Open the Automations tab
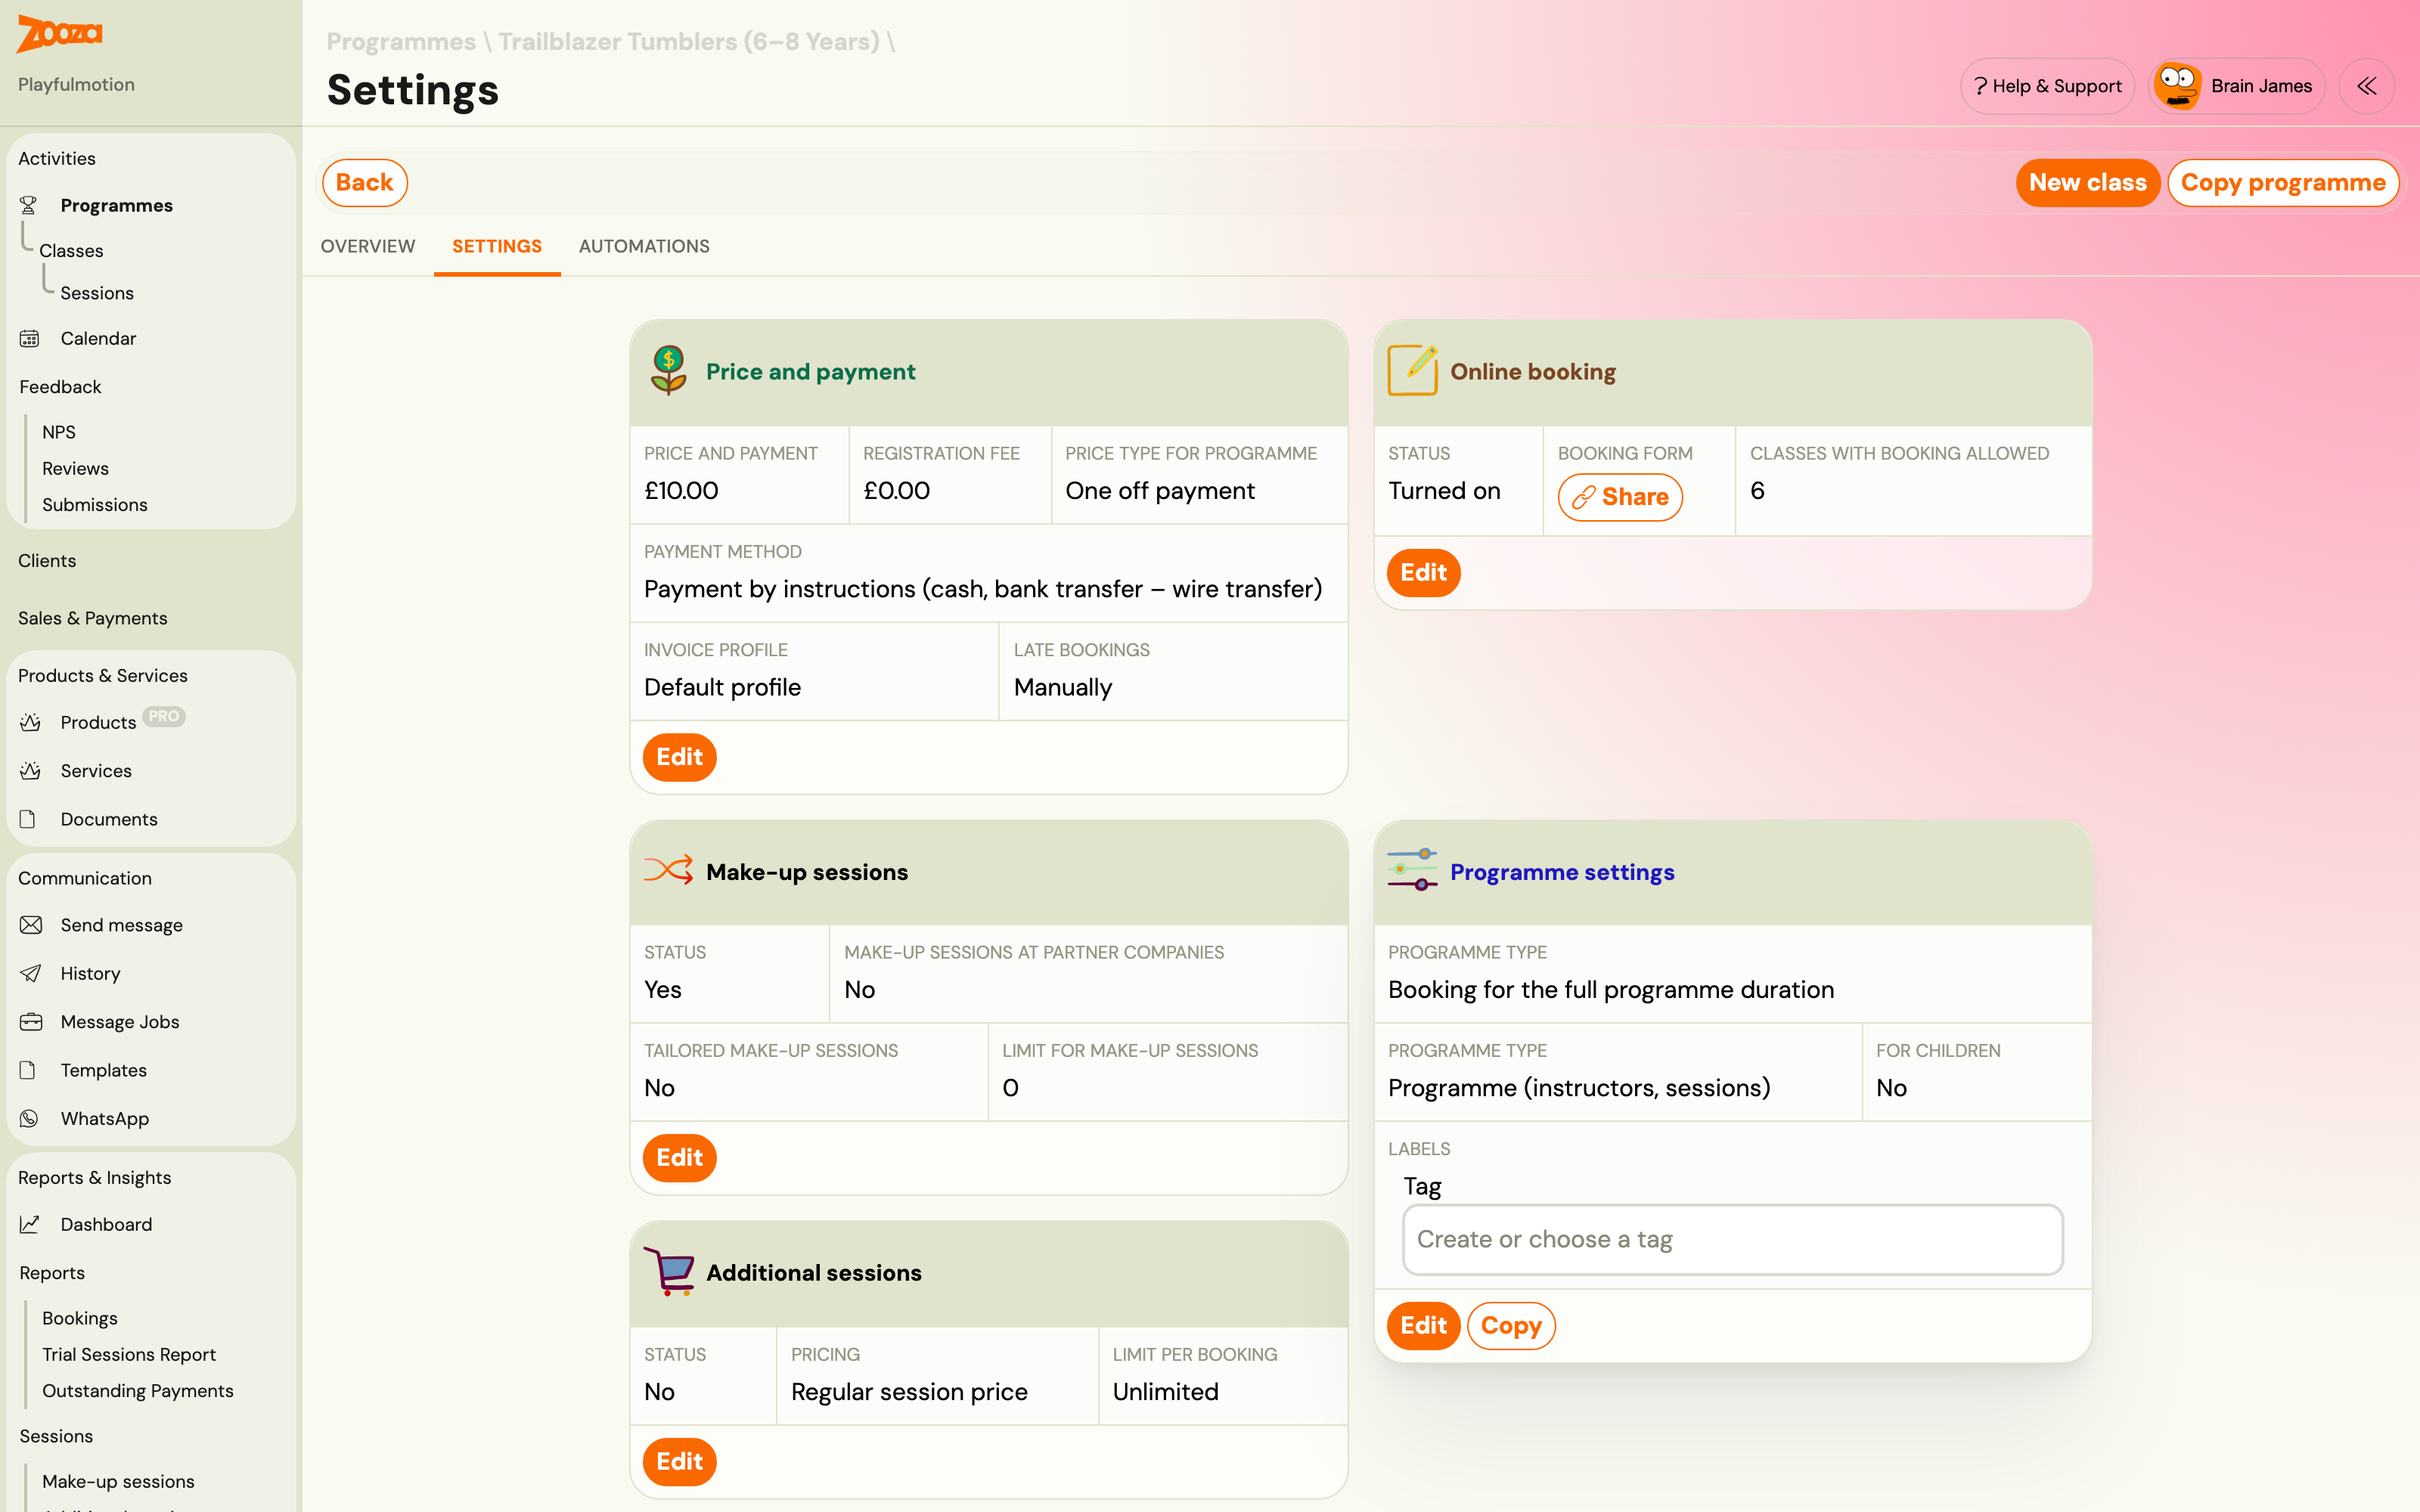Viewport: 2420px width, 1512px height. pyautogui.click(x=644, y=246)
